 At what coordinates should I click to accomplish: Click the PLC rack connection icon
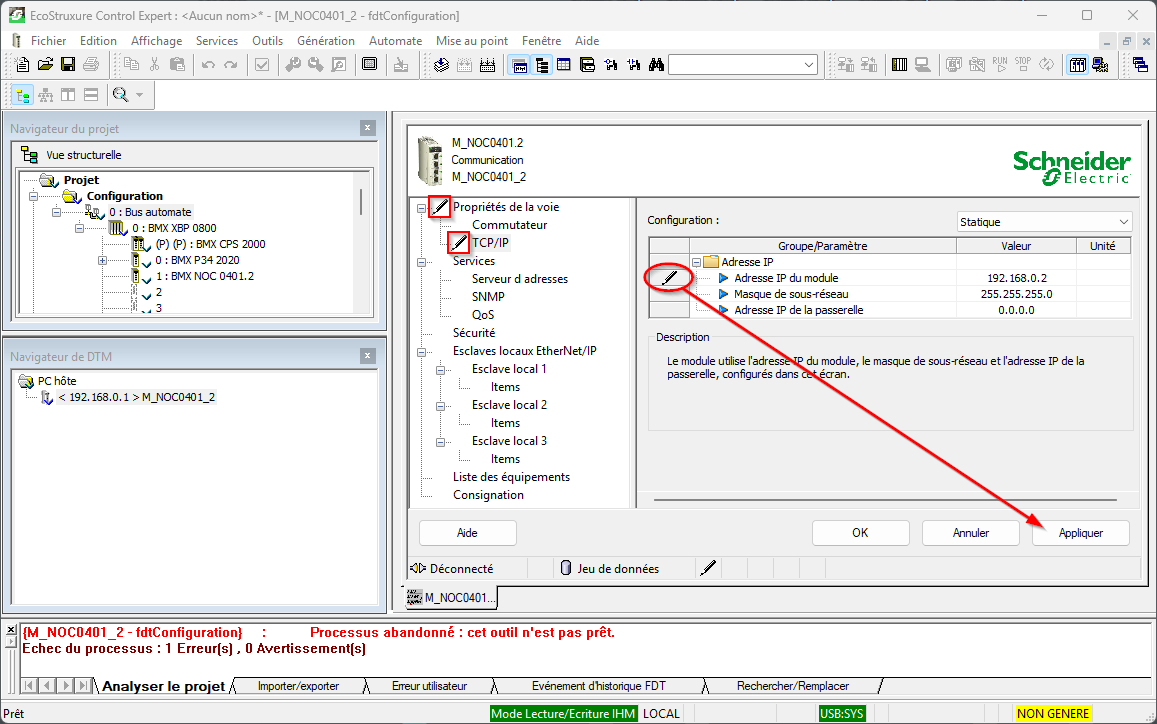(899, 65)
